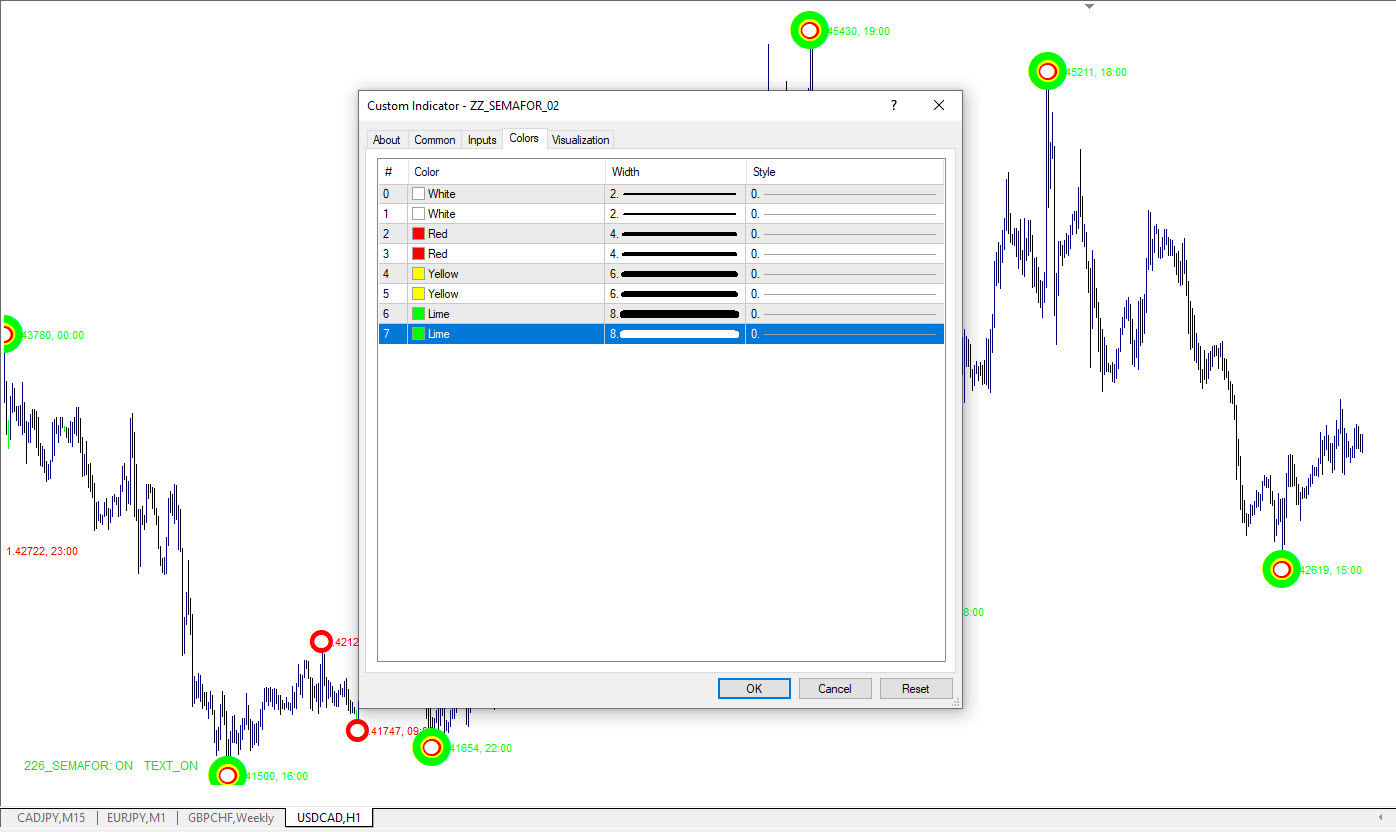Click the semafor marker labeled 41500, 16:00

click(227, 775)
